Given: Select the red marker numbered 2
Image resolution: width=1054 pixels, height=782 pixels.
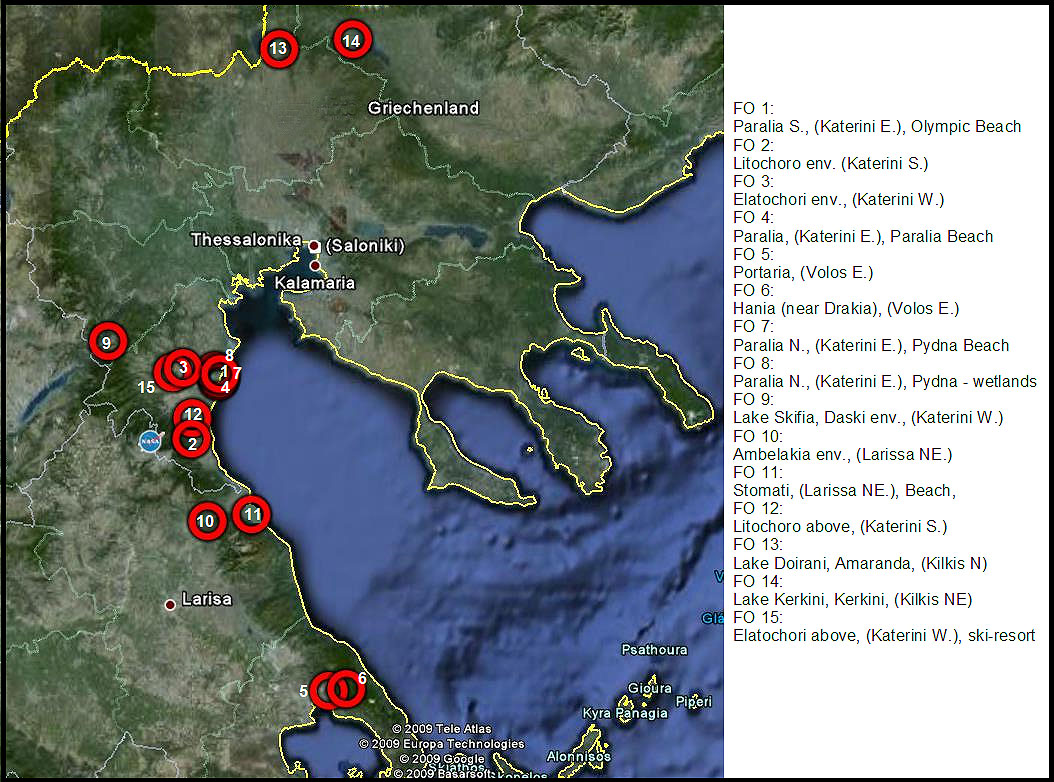Looking at the screenshot, I should pos(191,439).
